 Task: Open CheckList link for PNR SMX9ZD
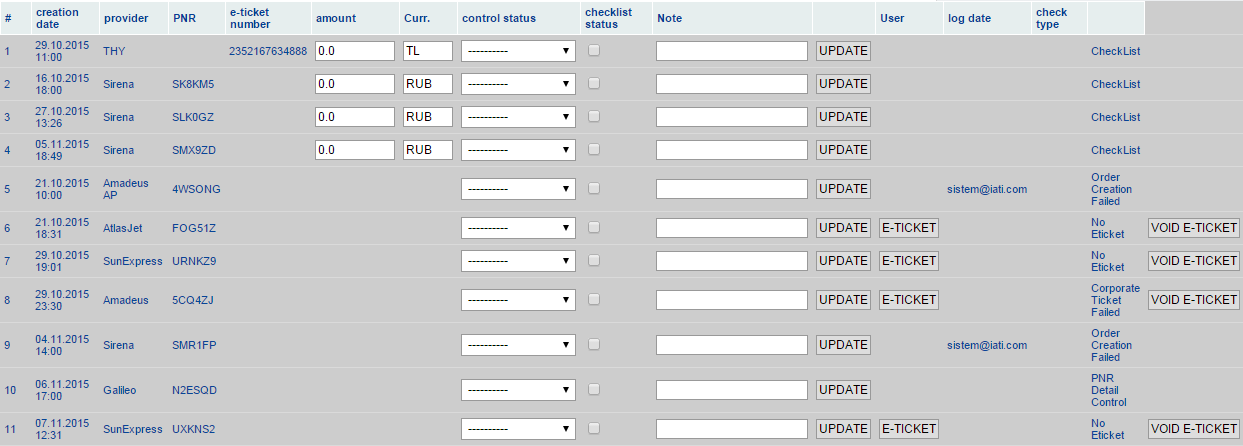[x=1116, y=150]
